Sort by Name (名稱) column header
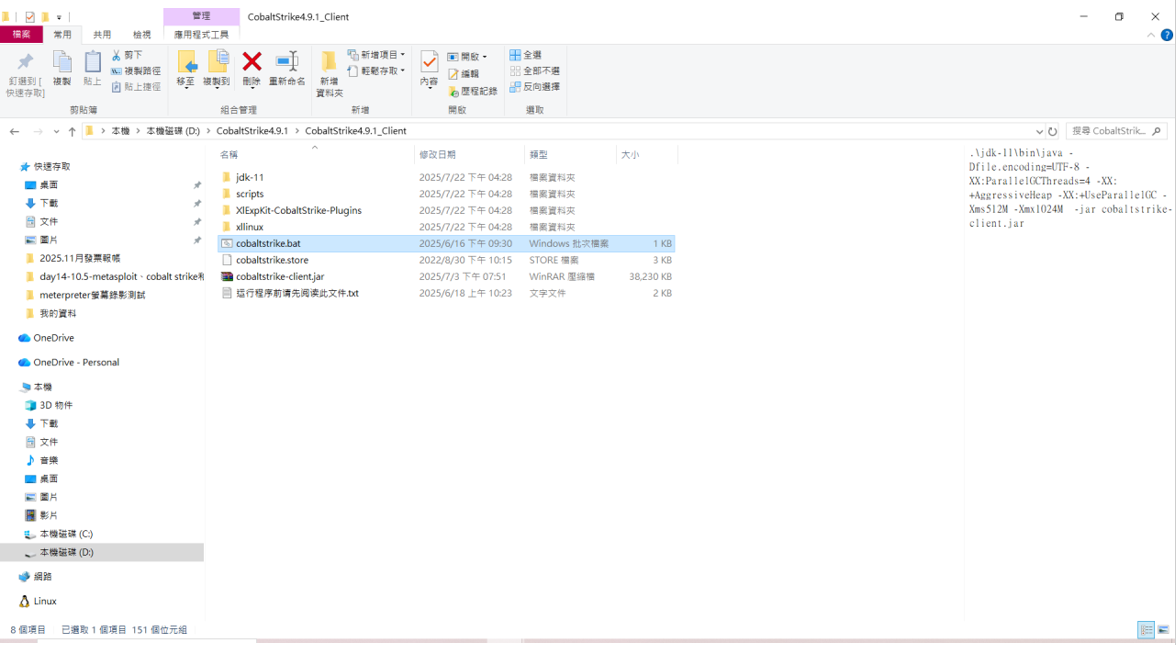 (x=315, y=154)
